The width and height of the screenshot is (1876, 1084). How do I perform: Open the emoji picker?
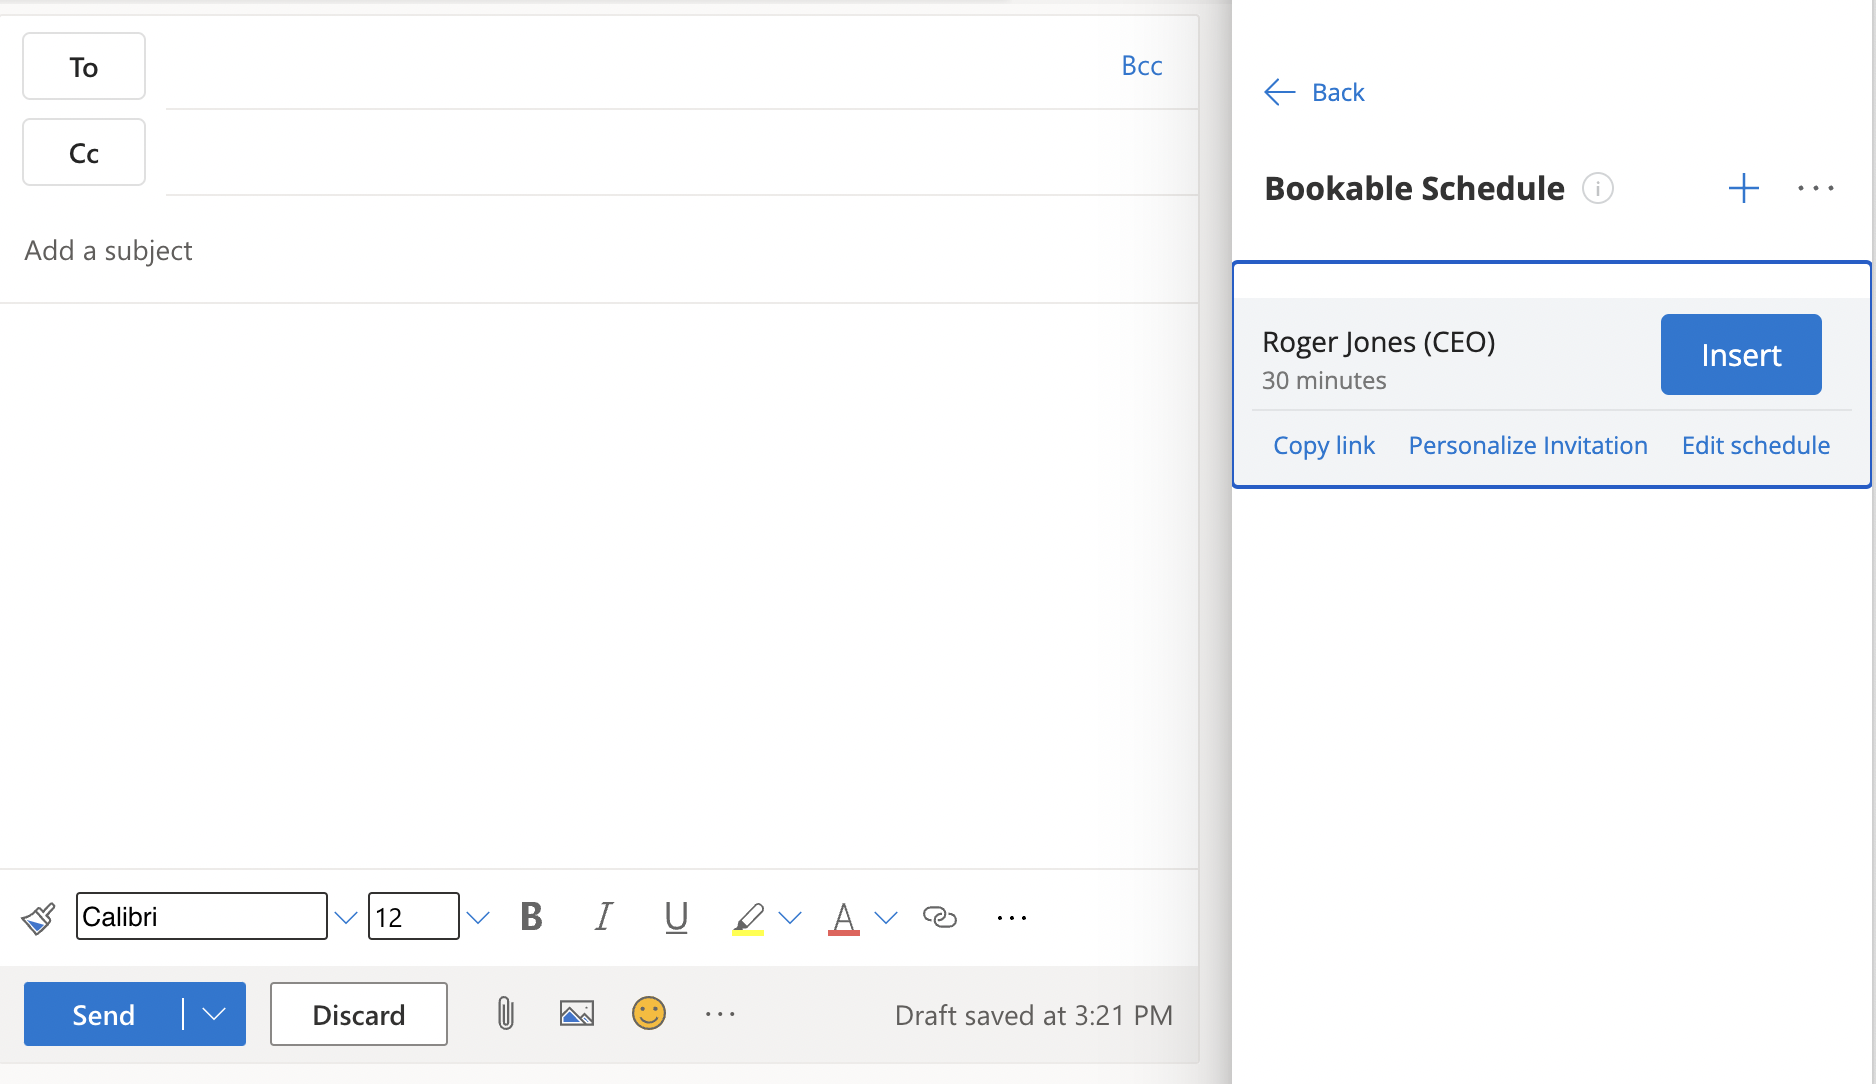tap(649, 1014)
